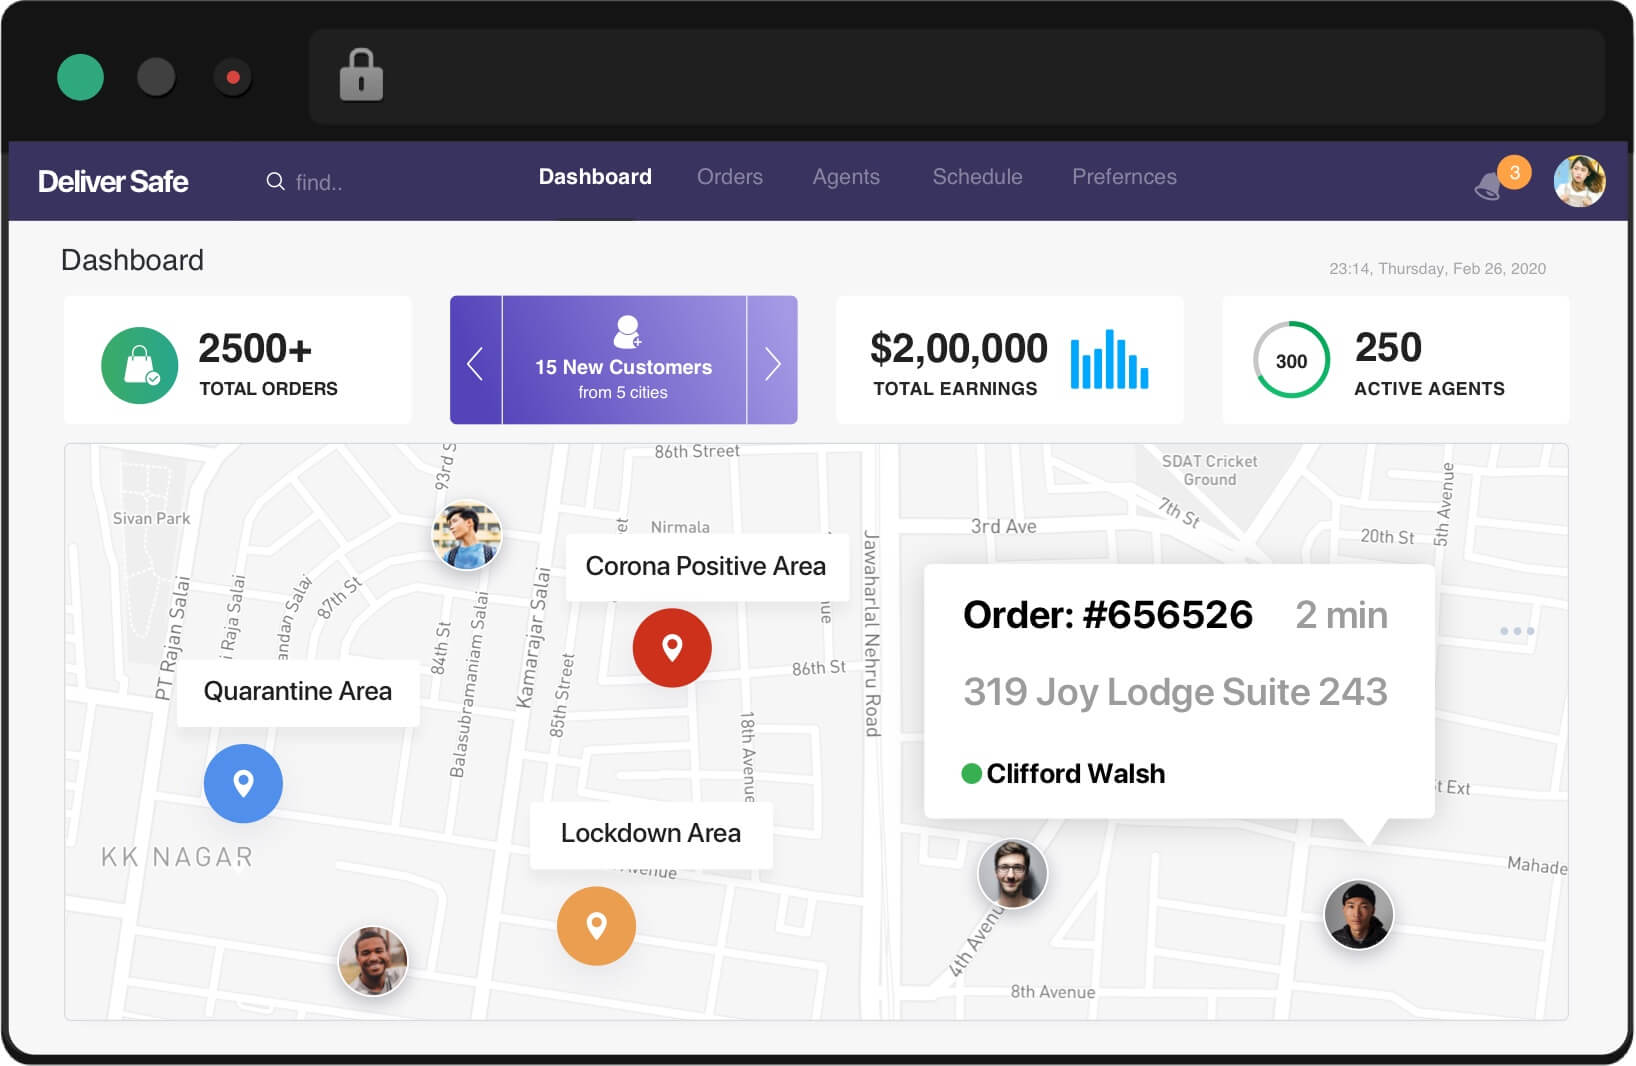1636x1066 pixels.
Task: Click the find search input field
Action: pyautogui.click(x=330, y=182)
